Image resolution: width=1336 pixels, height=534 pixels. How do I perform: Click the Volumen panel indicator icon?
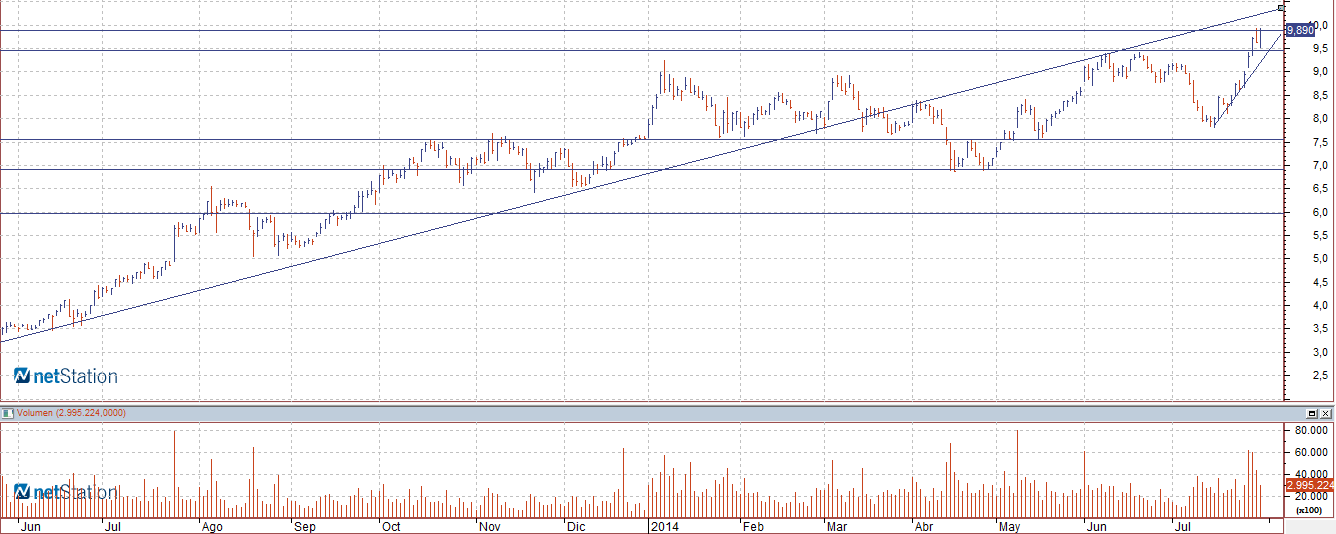pyautogui.click(x=6, y=412)
